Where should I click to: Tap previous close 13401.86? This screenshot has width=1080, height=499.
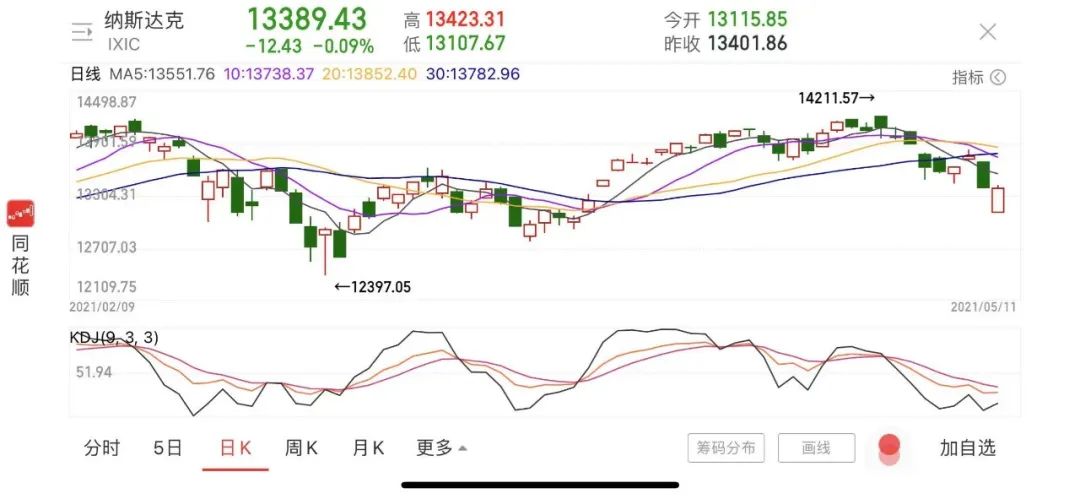[747, 44]
